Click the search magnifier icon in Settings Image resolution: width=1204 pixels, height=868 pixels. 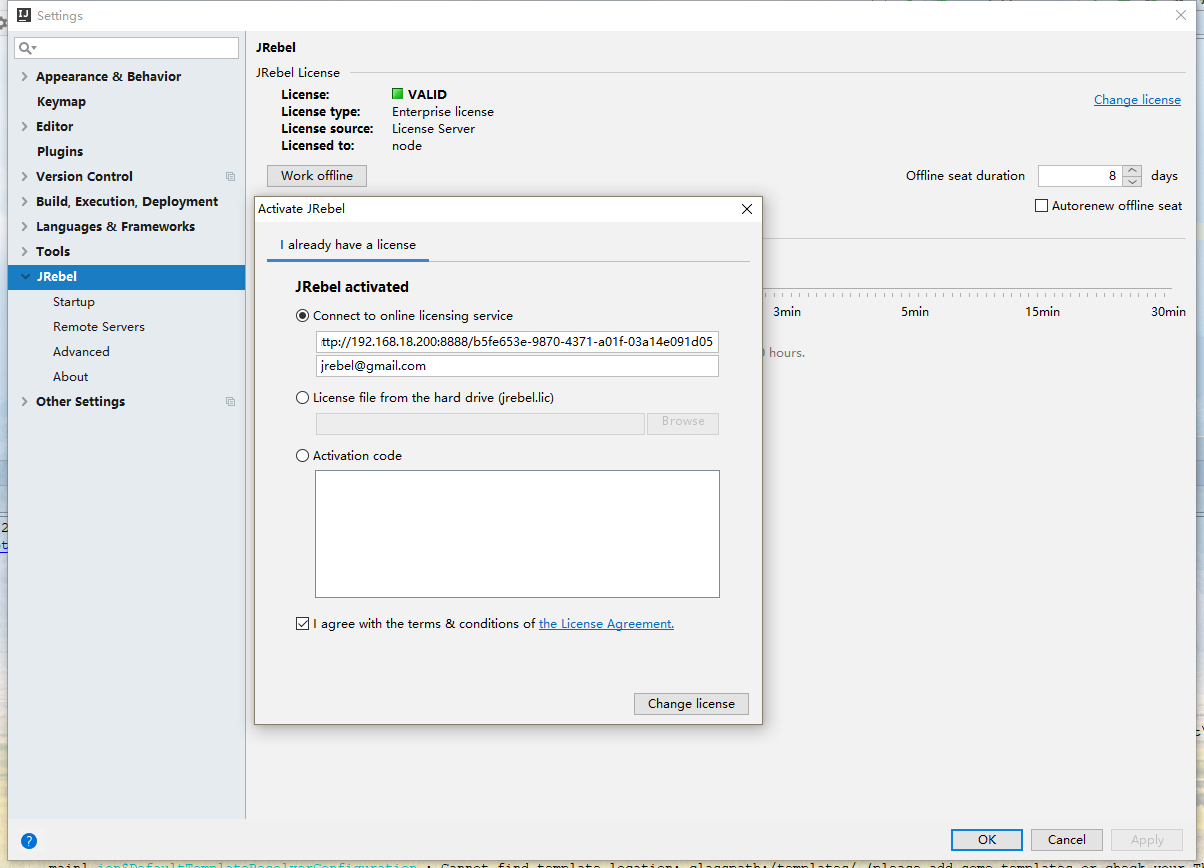pyautogui.click(x=25, y=47)
